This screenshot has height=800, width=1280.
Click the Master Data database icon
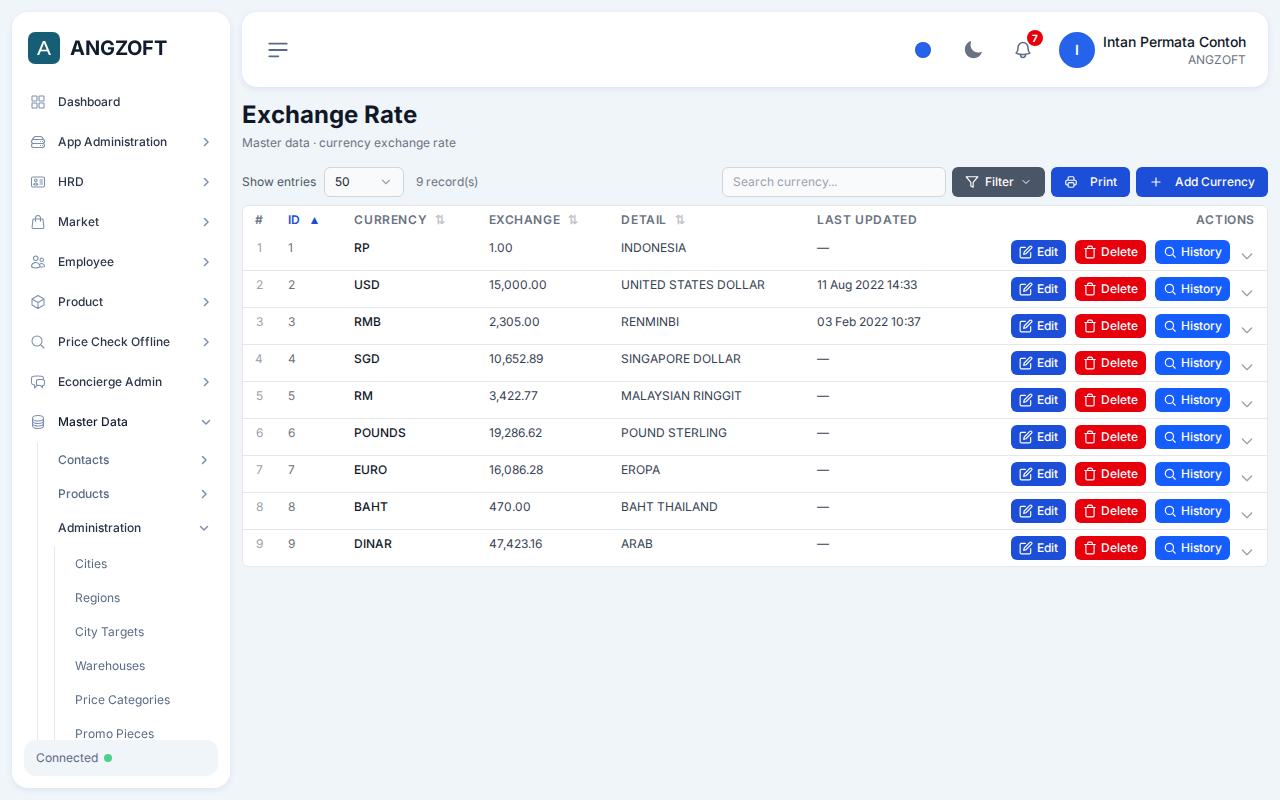tap(38, 422)
